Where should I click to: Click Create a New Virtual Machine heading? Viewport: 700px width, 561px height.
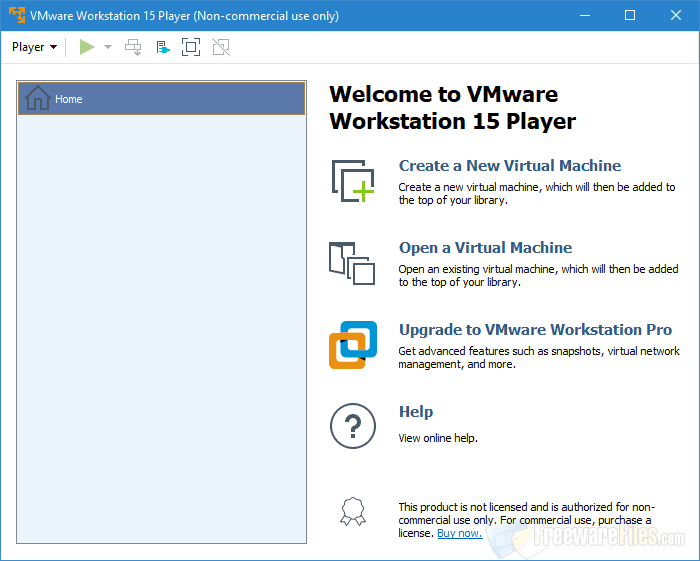click(x=510, y=166)
